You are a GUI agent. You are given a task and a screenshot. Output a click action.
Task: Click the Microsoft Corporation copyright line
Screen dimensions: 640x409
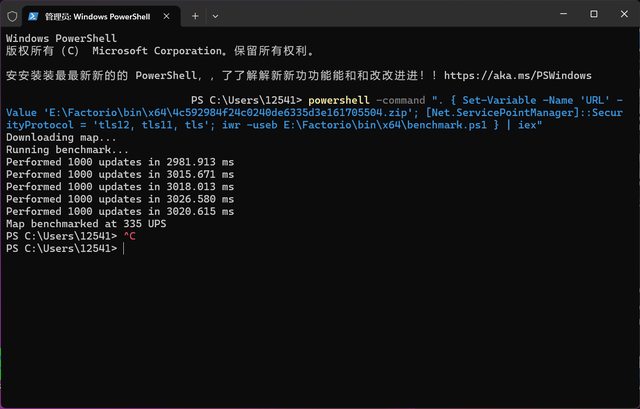[160, 50]
